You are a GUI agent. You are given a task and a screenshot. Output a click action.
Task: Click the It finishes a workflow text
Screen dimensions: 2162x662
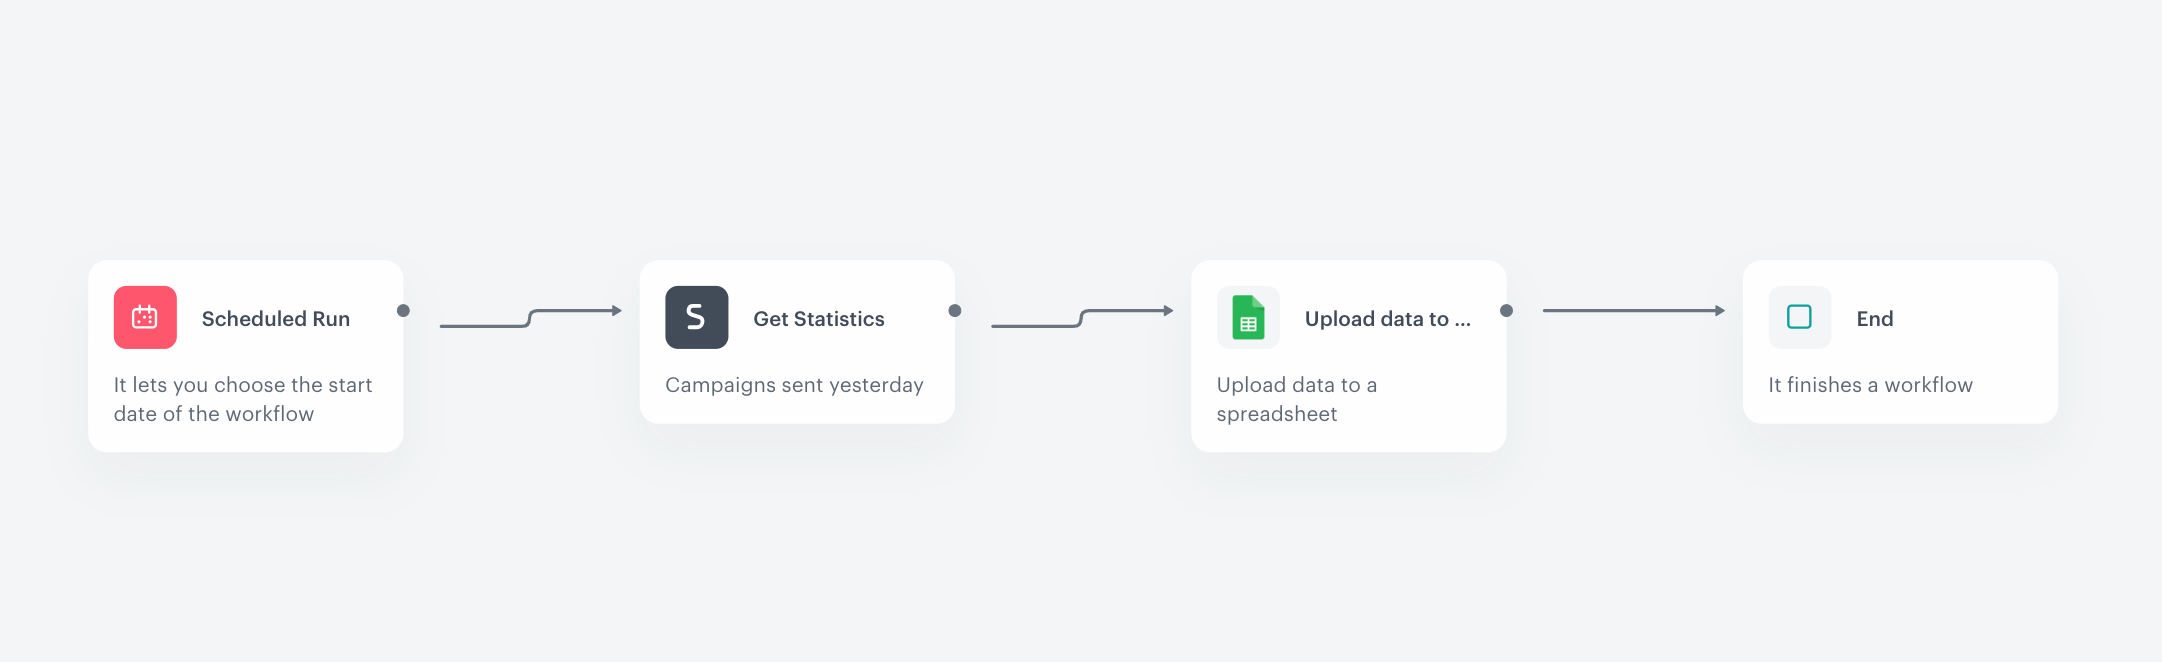[x=1870, y=385]
